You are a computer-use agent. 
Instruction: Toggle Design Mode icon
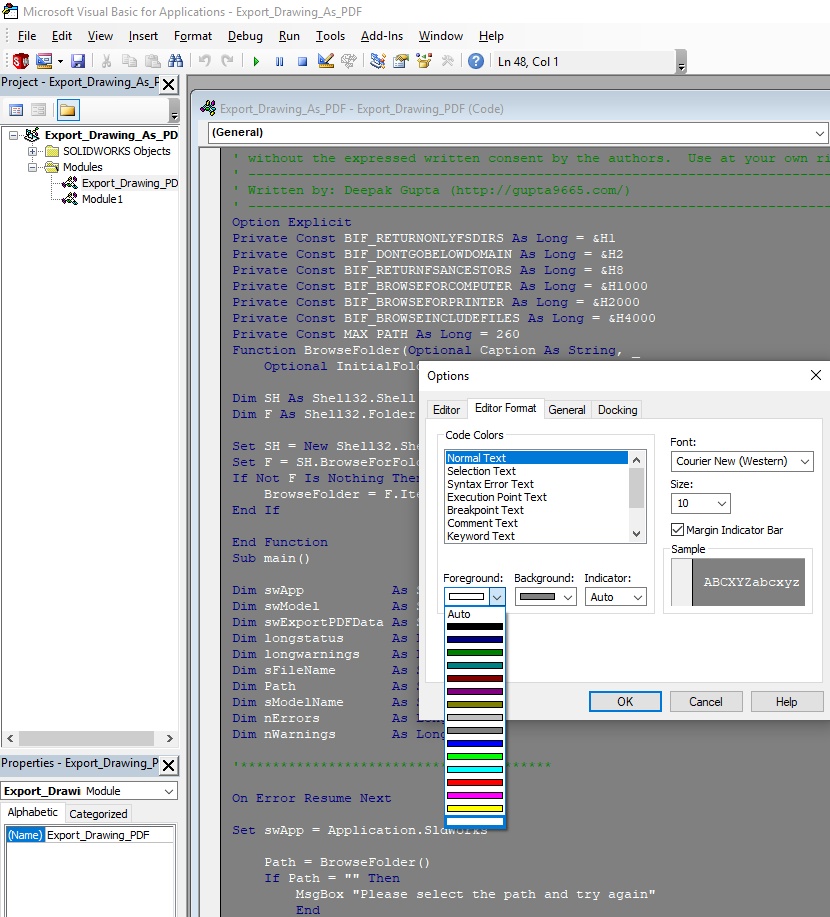point(326,61)
